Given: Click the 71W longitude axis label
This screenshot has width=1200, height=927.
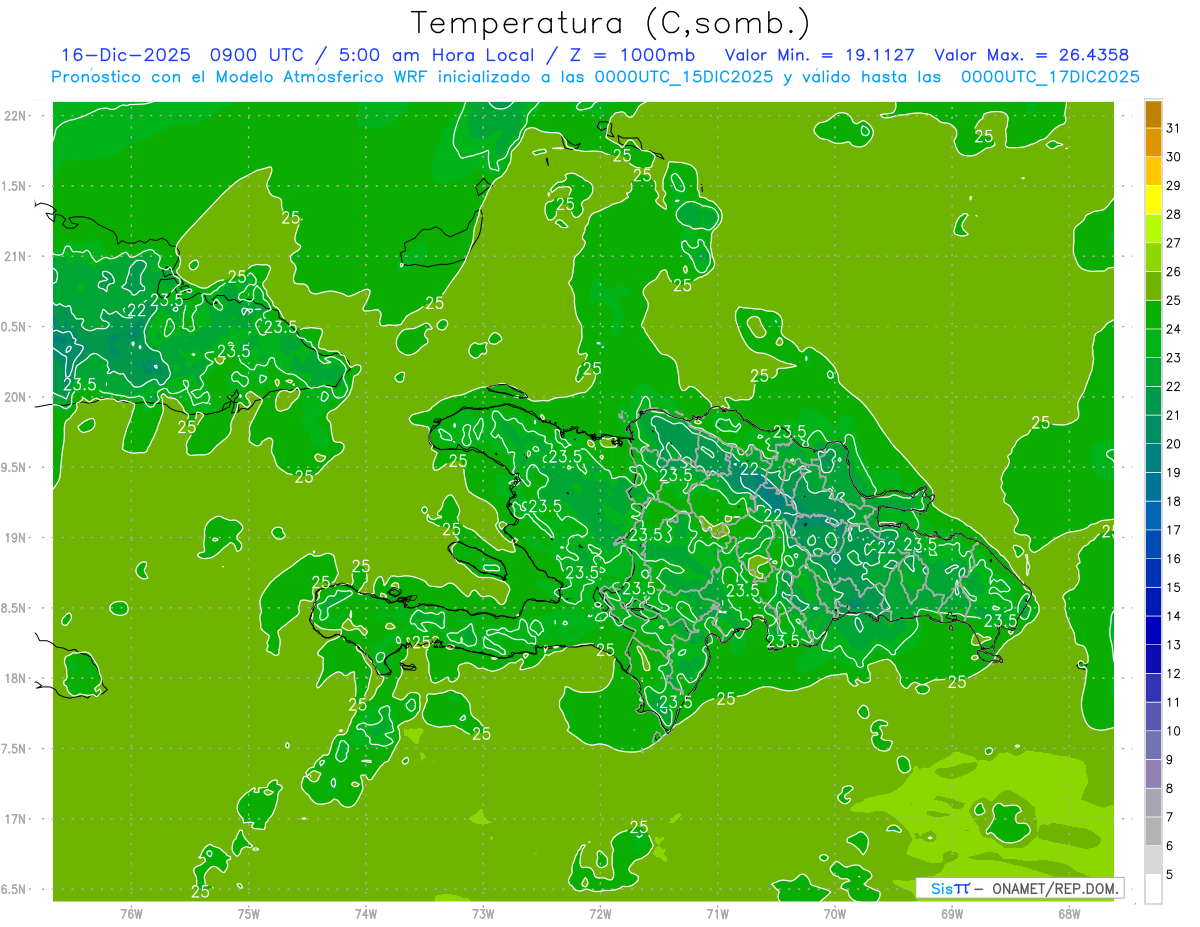Looking at the screenshot, I should coord(717,914).
